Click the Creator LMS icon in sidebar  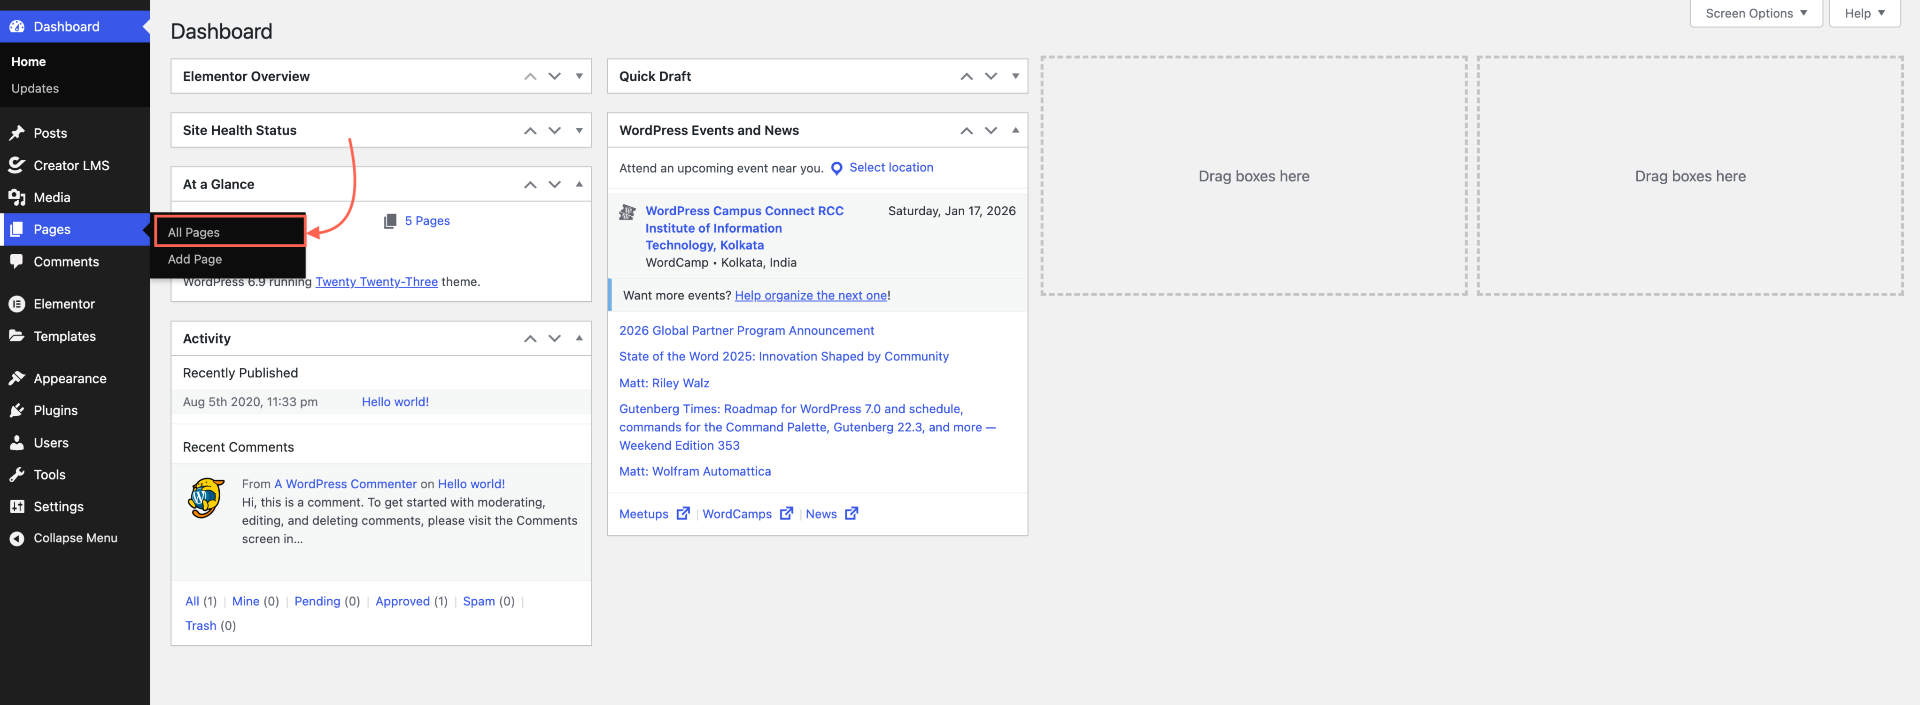17,165
